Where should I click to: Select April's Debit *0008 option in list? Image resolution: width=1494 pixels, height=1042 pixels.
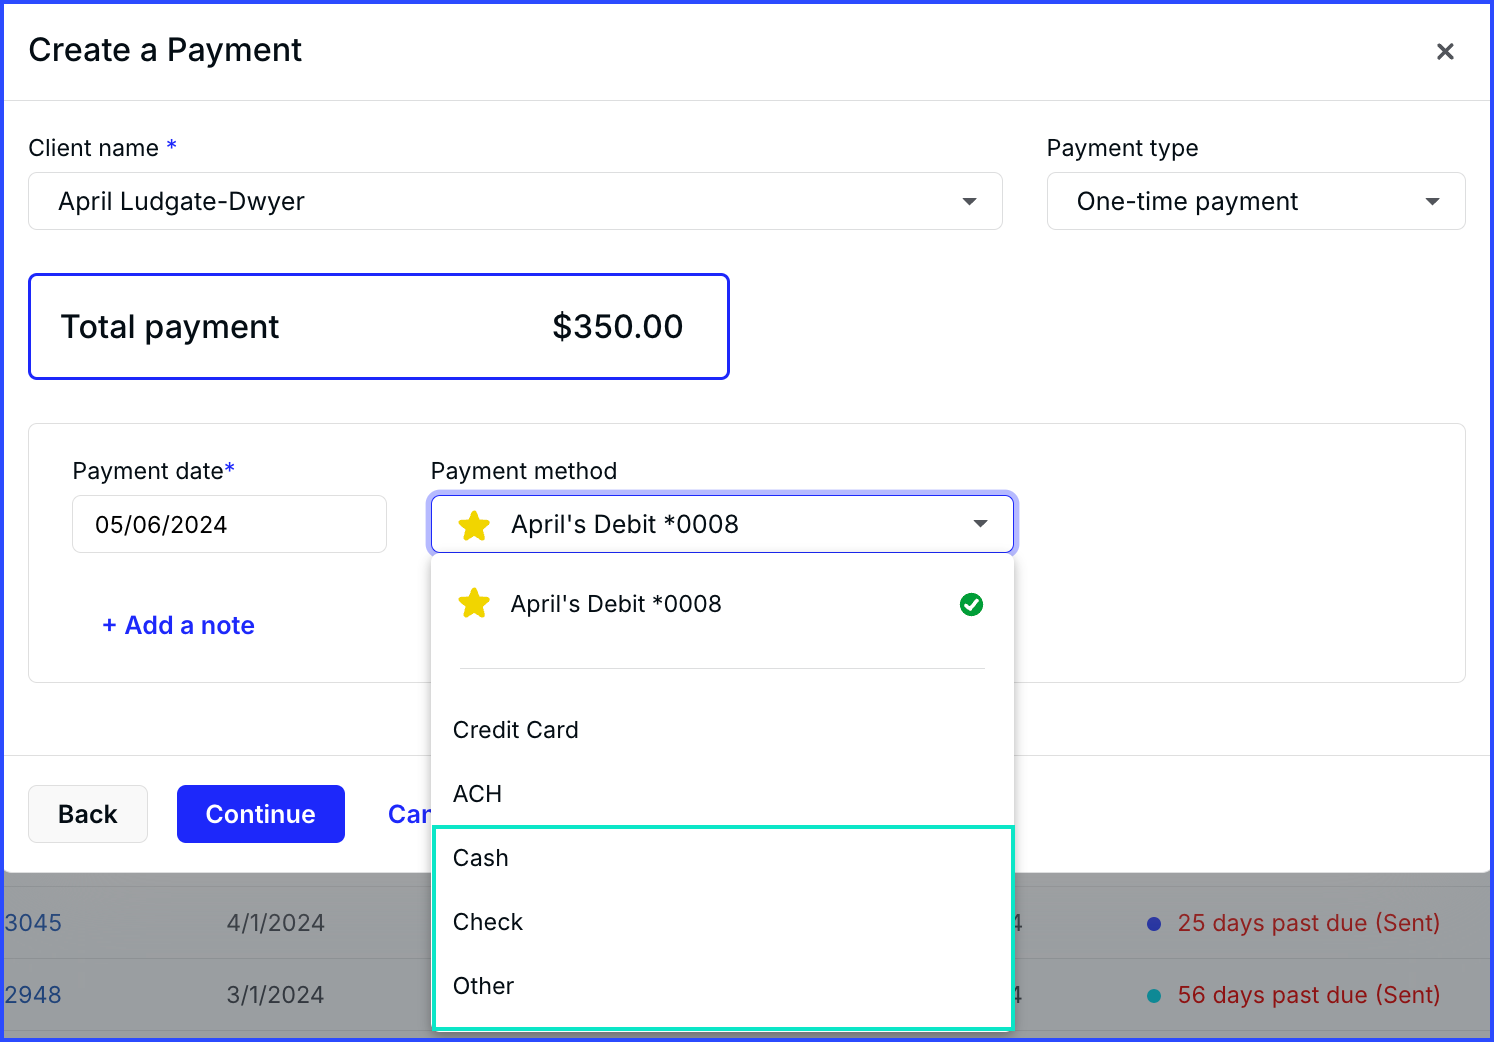click(722, 604)
